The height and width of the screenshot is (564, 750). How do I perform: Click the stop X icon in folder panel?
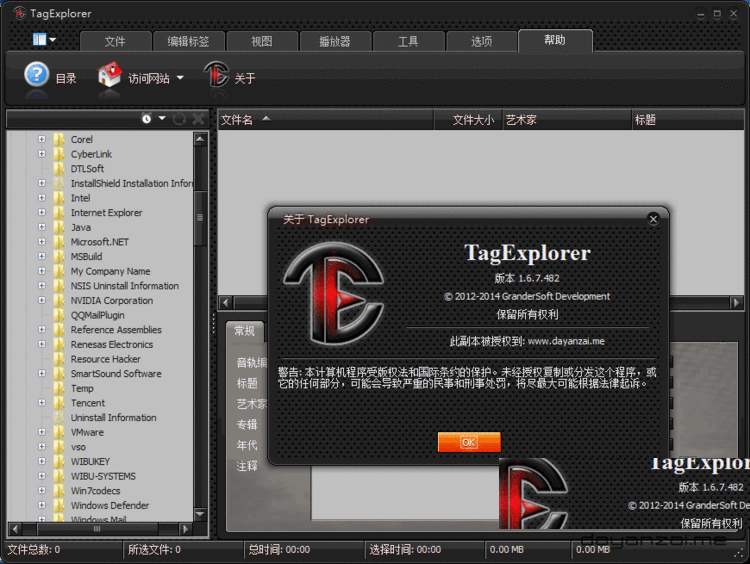pyautogui.click(x=198, y=119)
